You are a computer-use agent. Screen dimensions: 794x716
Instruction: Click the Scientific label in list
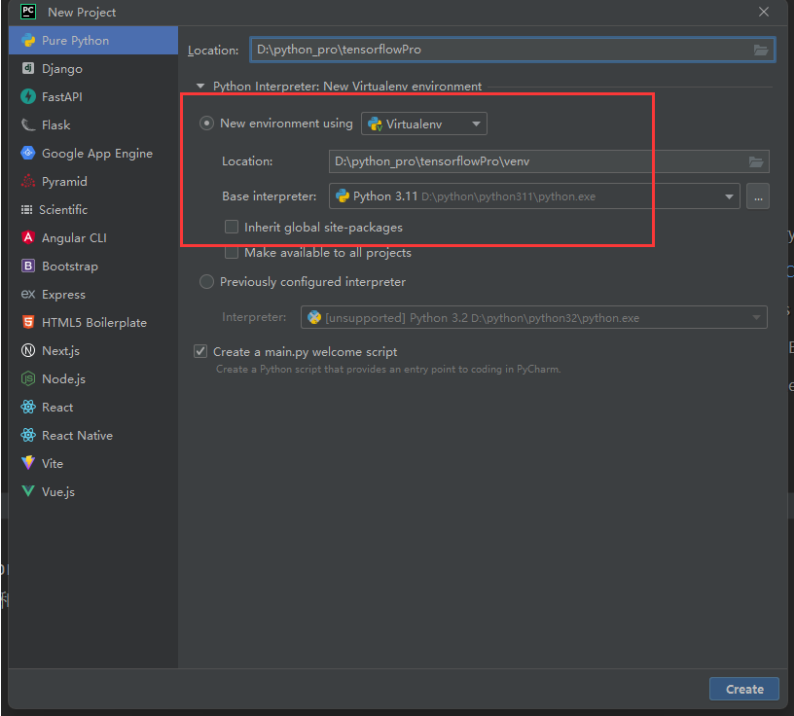63,210
